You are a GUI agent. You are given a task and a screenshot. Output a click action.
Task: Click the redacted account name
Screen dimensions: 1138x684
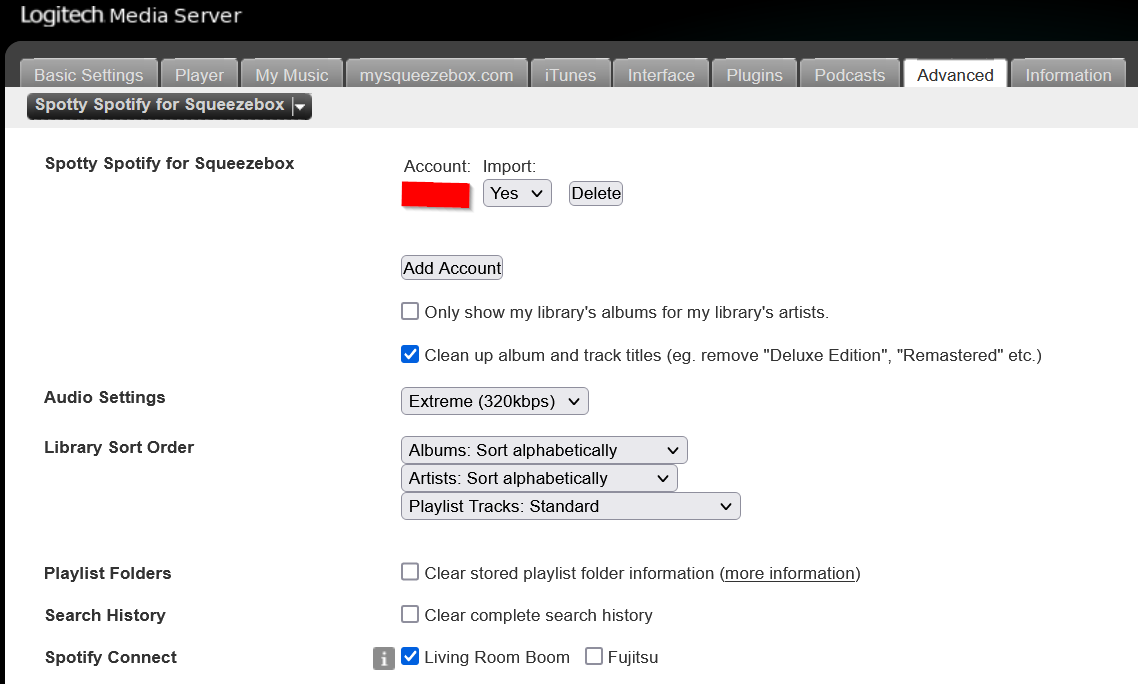point(435,195)
